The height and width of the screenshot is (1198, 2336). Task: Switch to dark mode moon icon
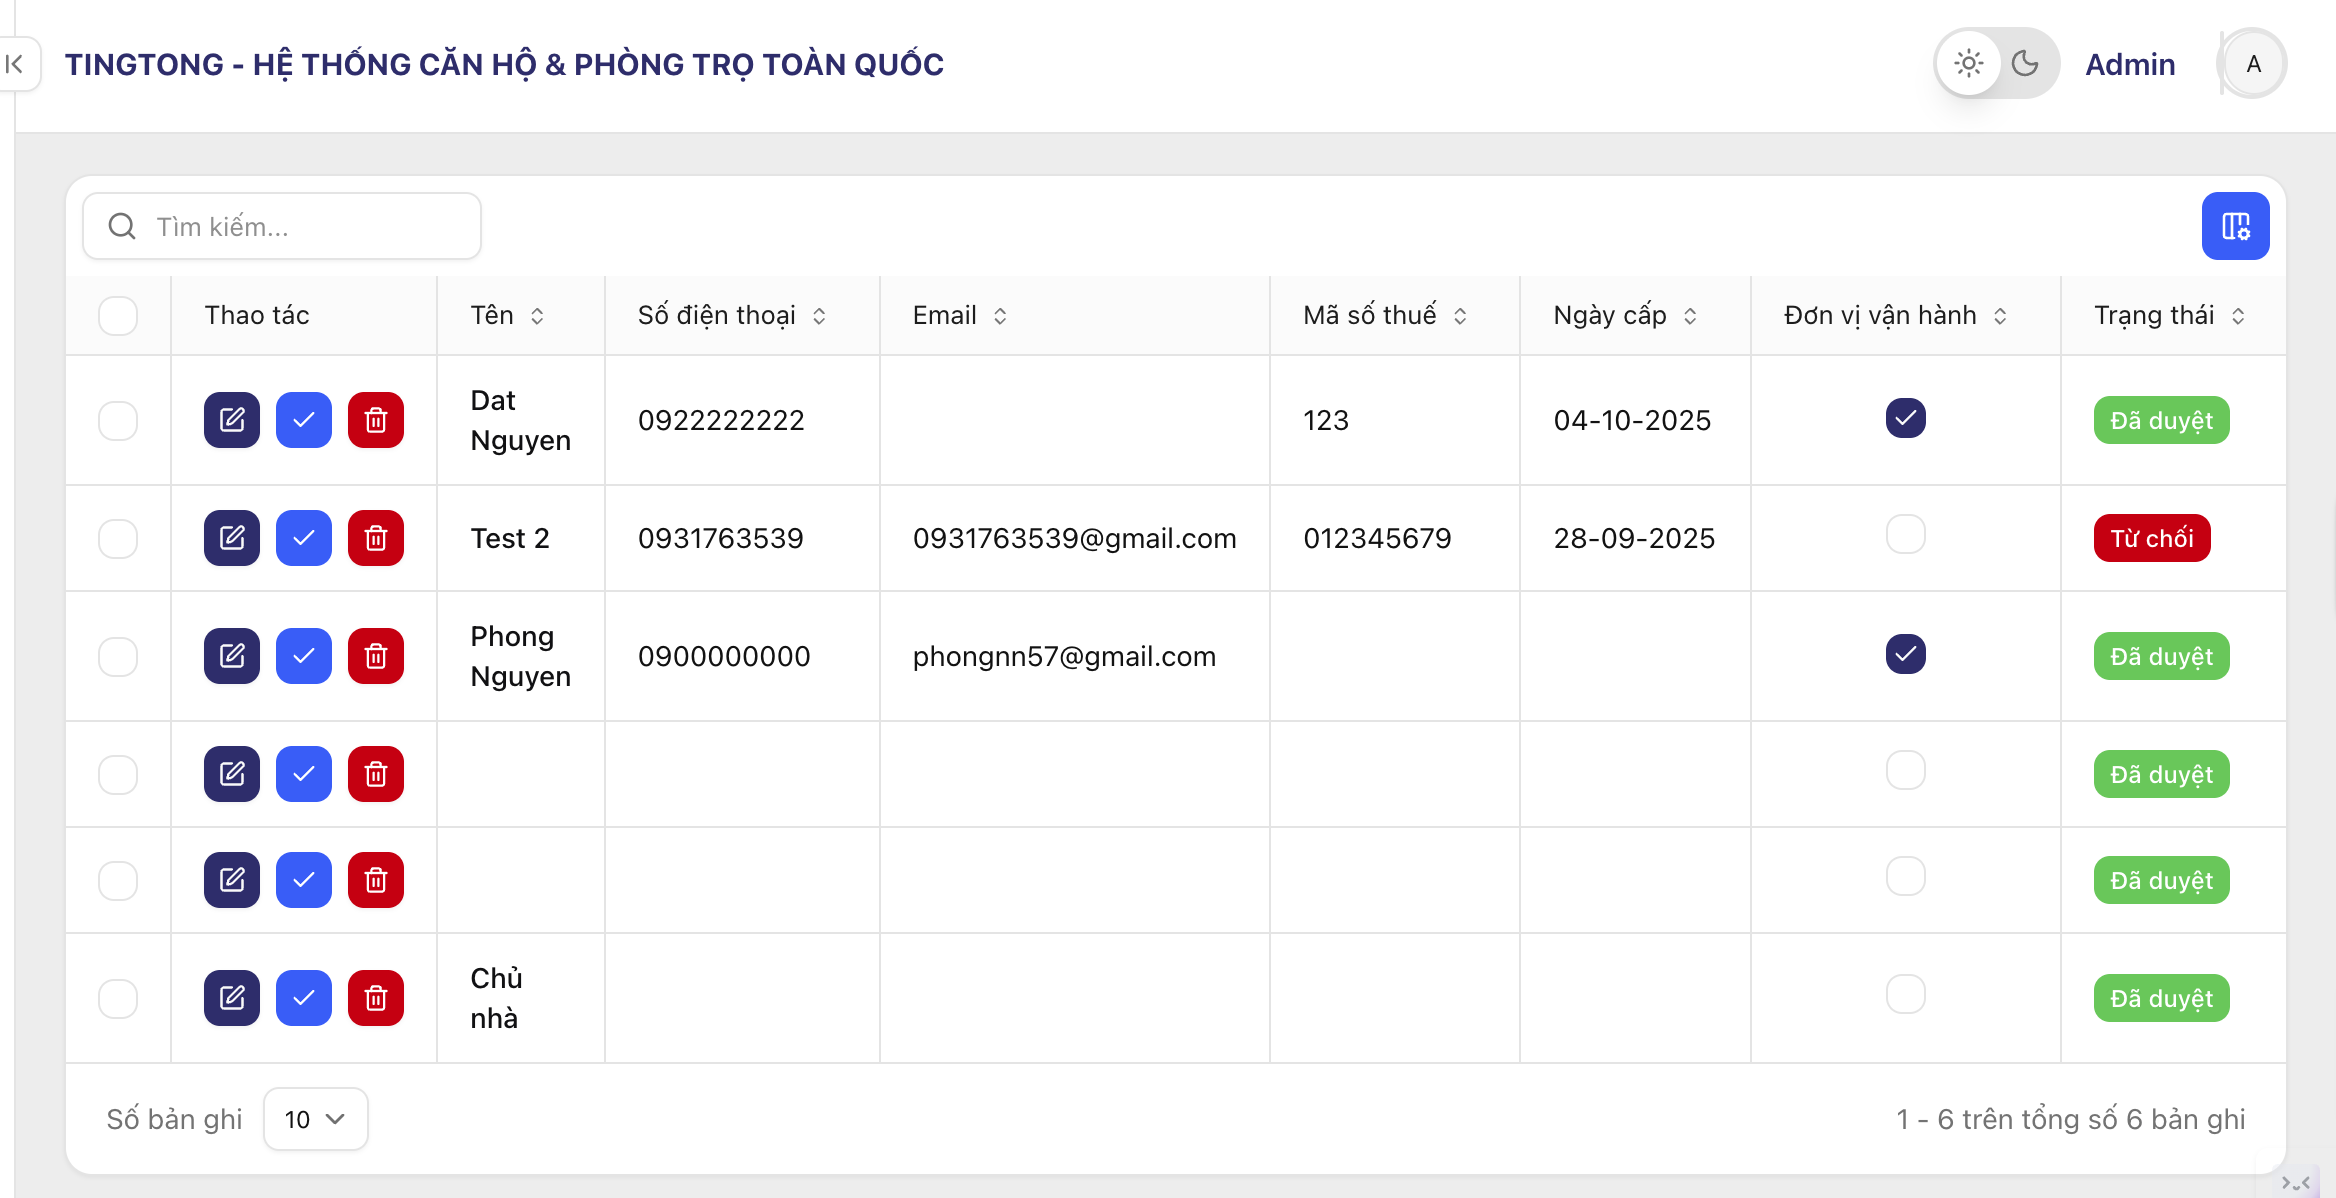pos(2025,64)
